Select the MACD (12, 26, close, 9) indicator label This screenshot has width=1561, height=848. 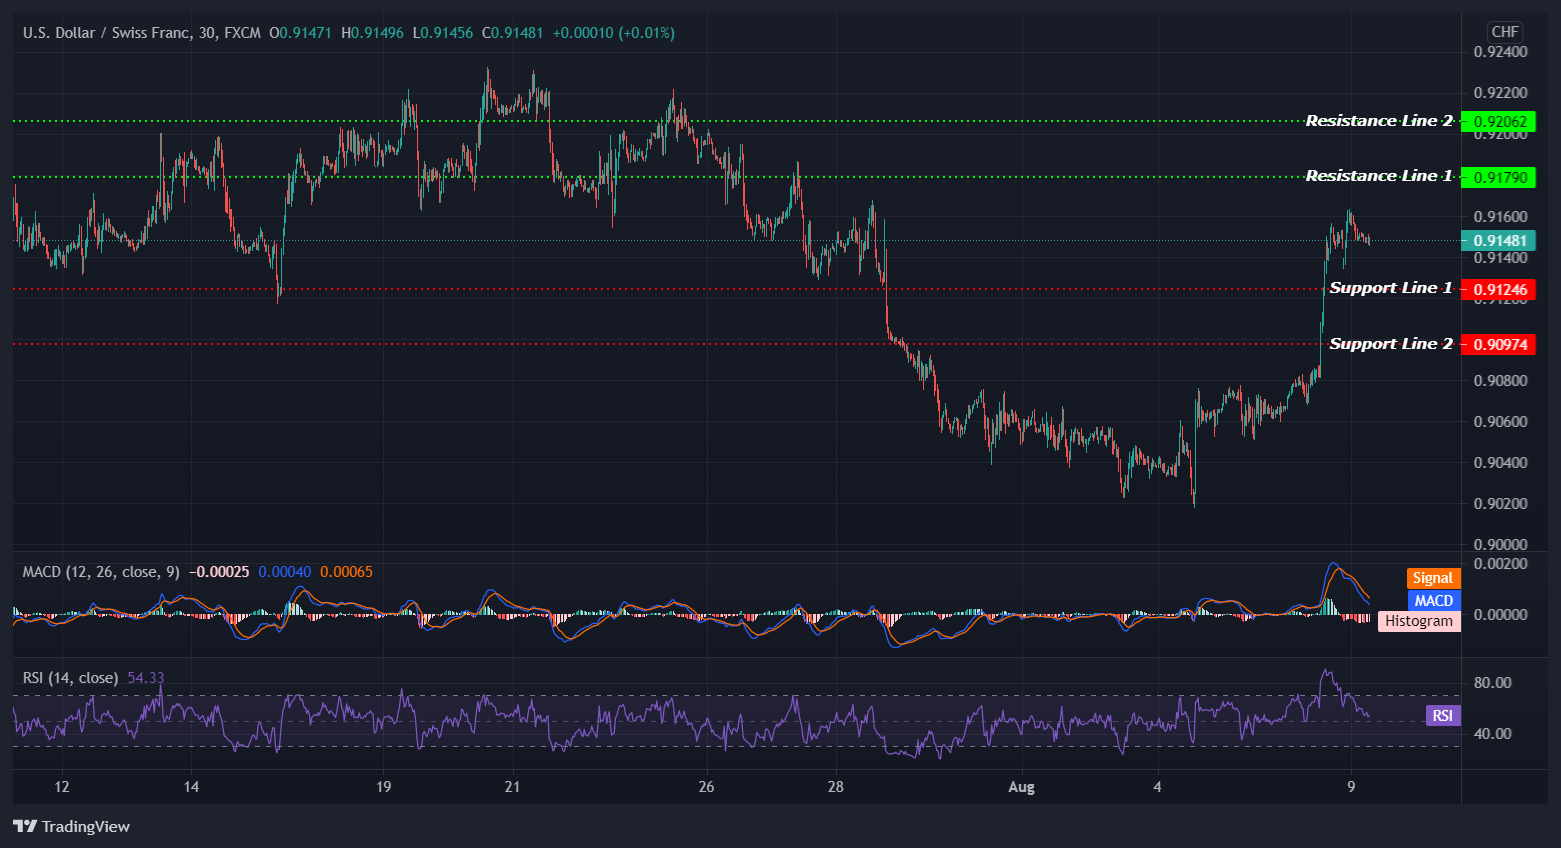click(x=100, y=572)
